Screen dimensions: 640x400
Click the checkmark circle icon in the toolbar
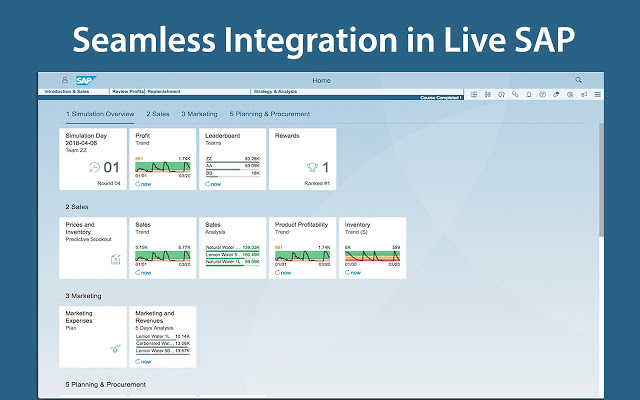542,94
